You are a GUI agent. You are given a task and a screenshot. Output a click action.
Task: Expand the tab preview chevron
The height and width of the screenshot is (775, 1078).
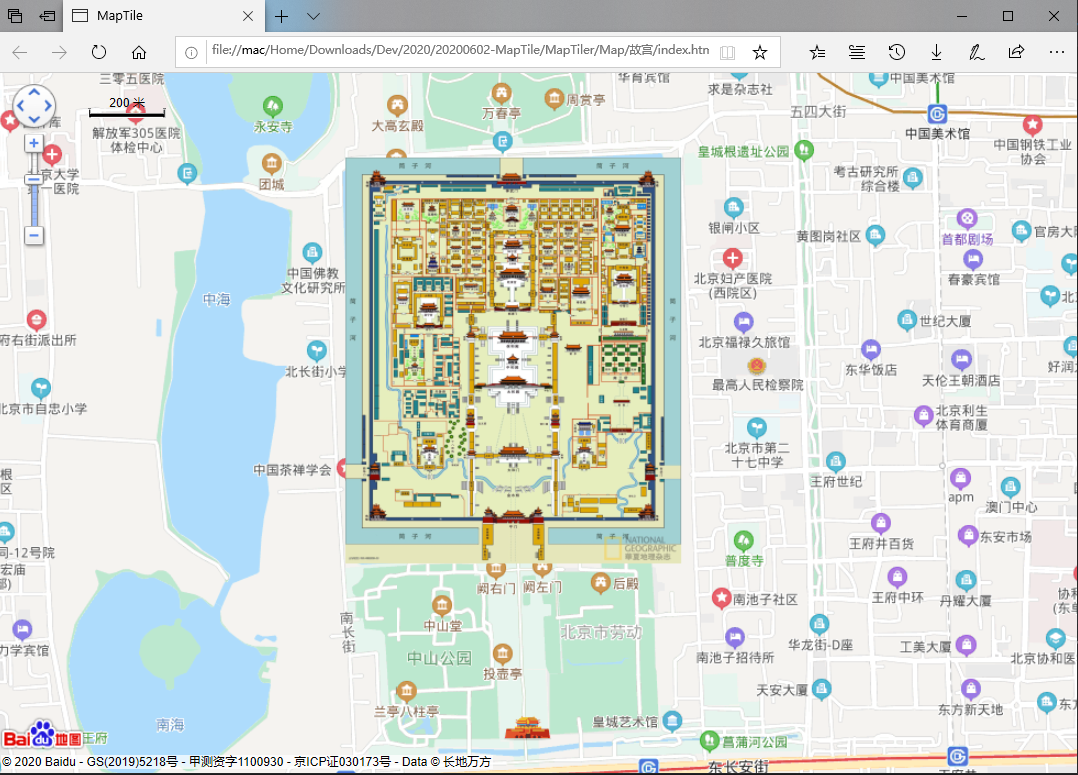pos(314,16)
